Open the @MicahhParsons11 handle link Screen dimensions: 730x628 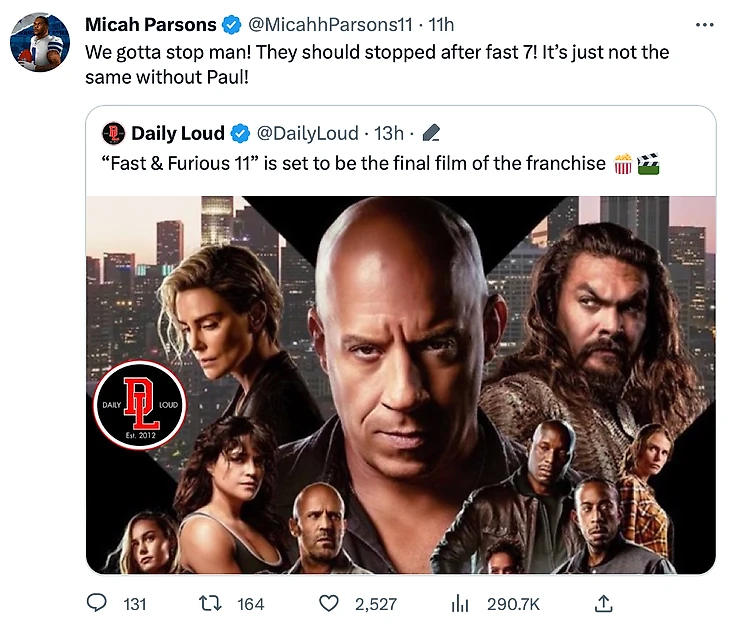click(x=331, y=24)
